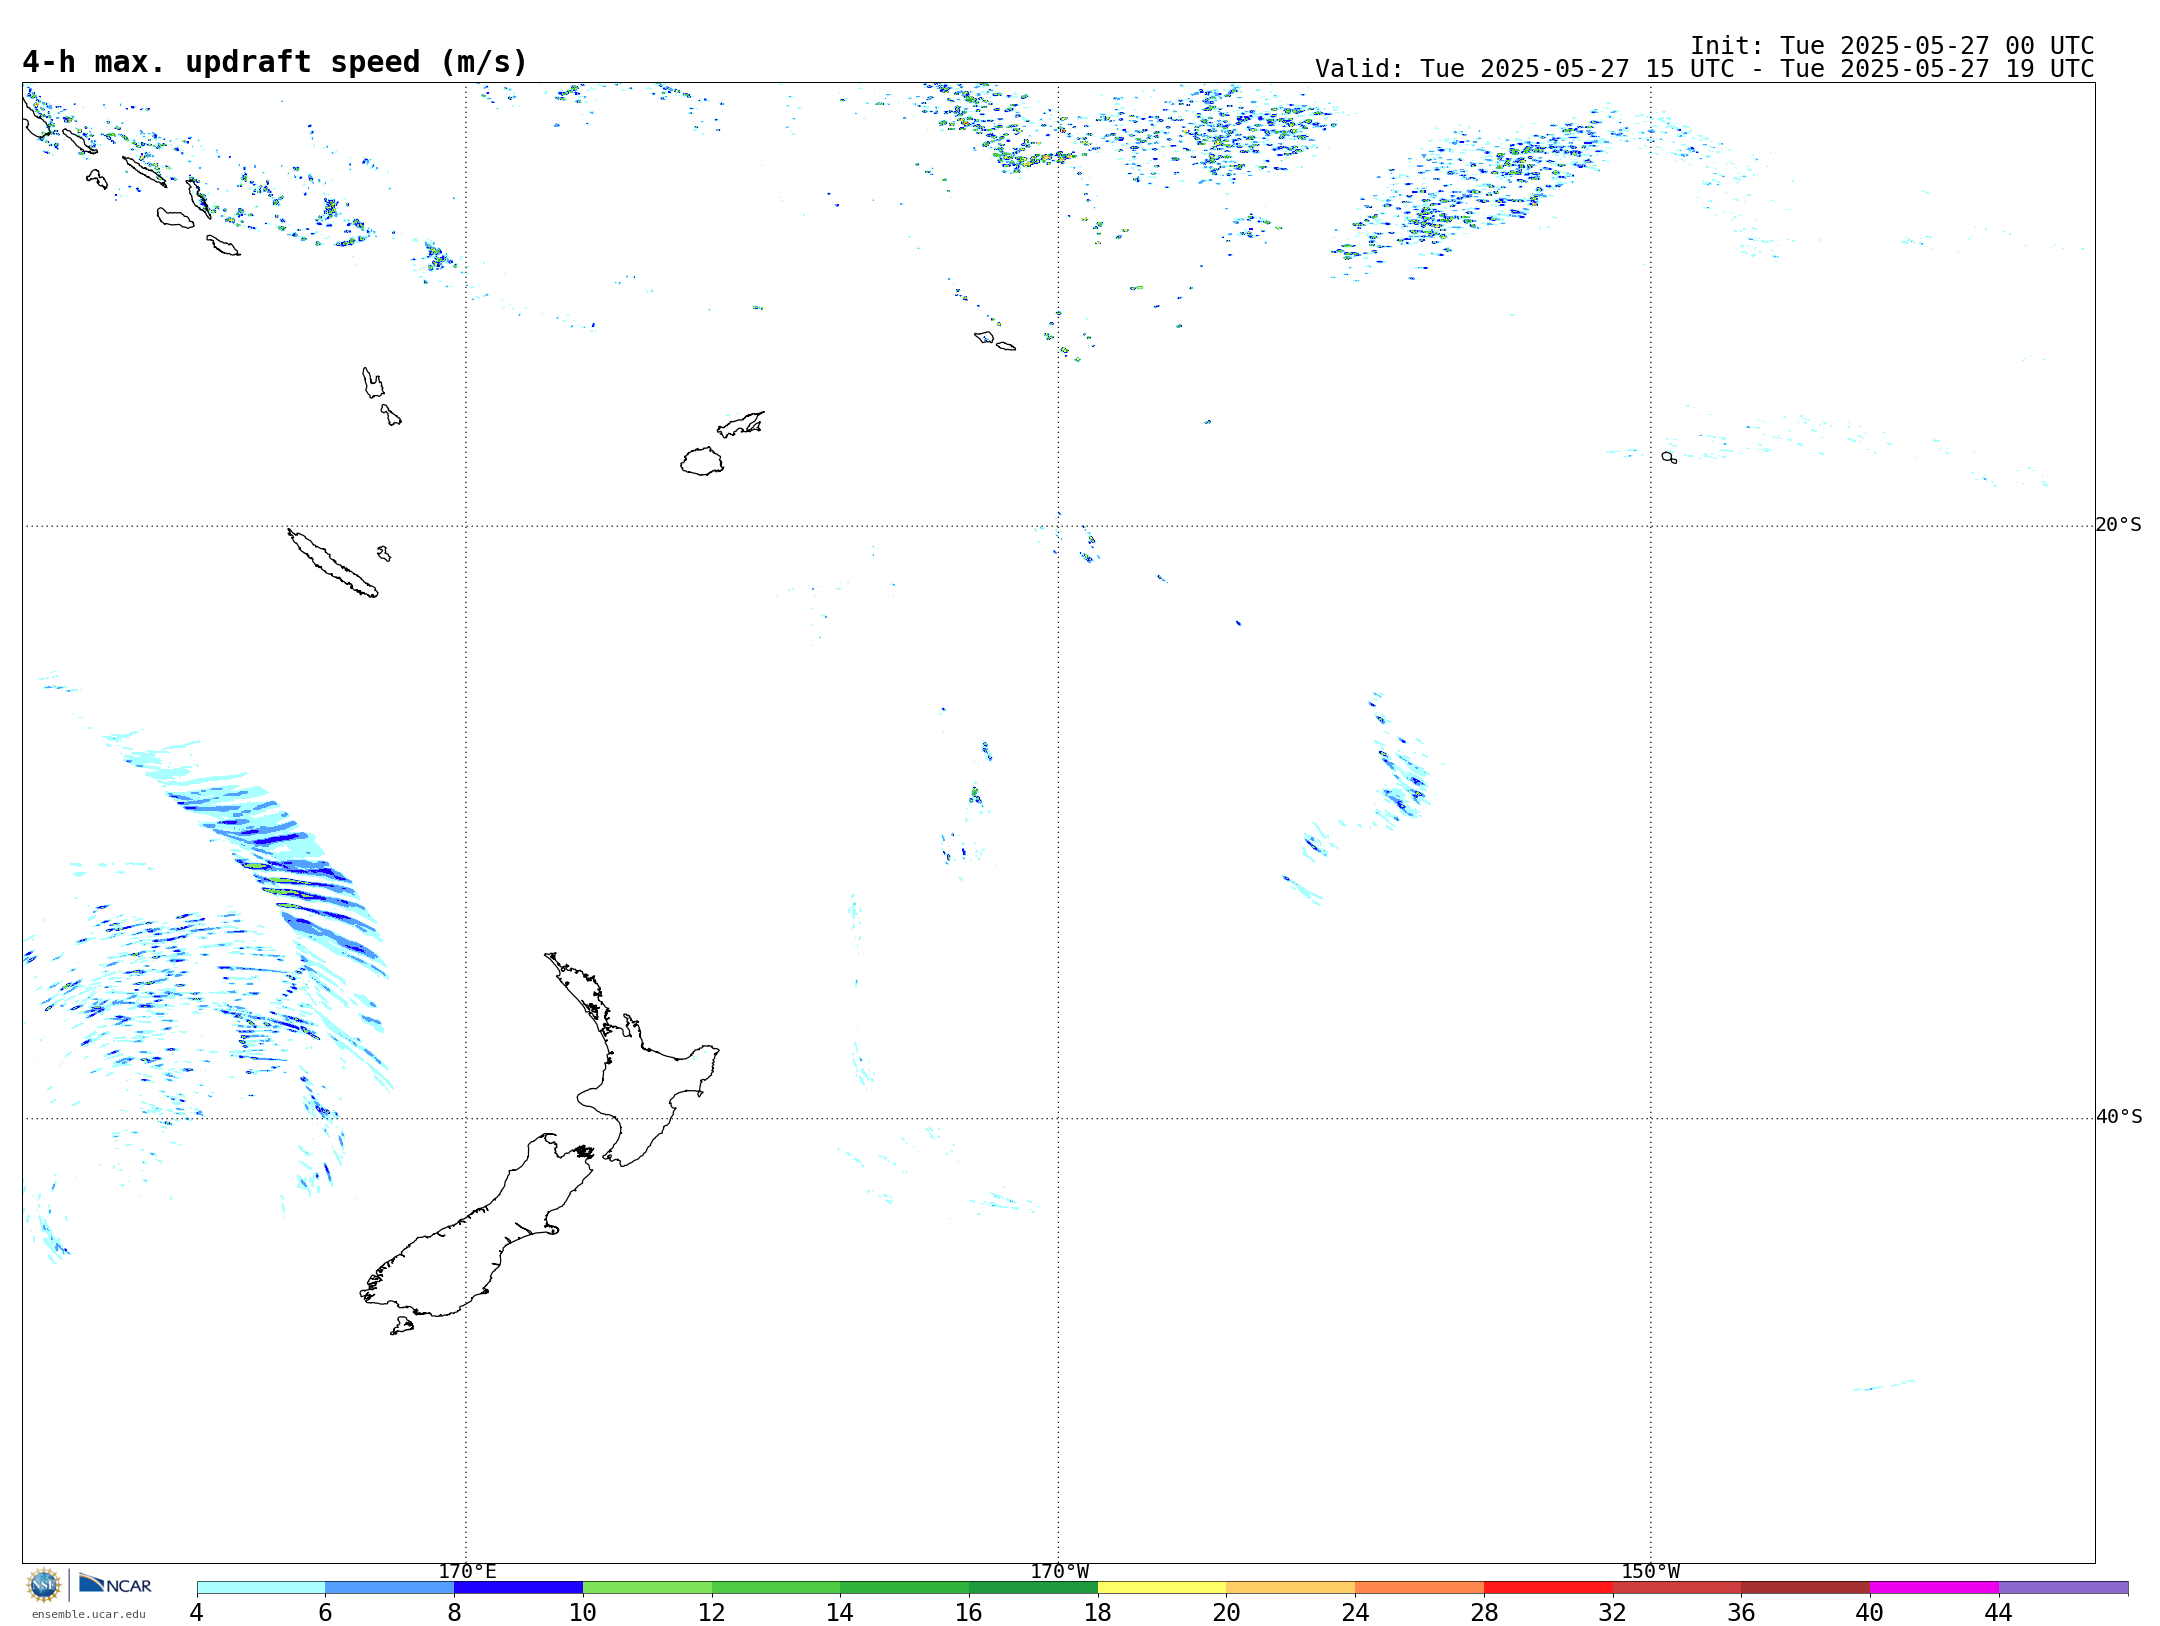Click the 40°S latitude label
The width and height of the screenshot is (2160, 1626).
pyautogui.click(x=2119, y=1117)
